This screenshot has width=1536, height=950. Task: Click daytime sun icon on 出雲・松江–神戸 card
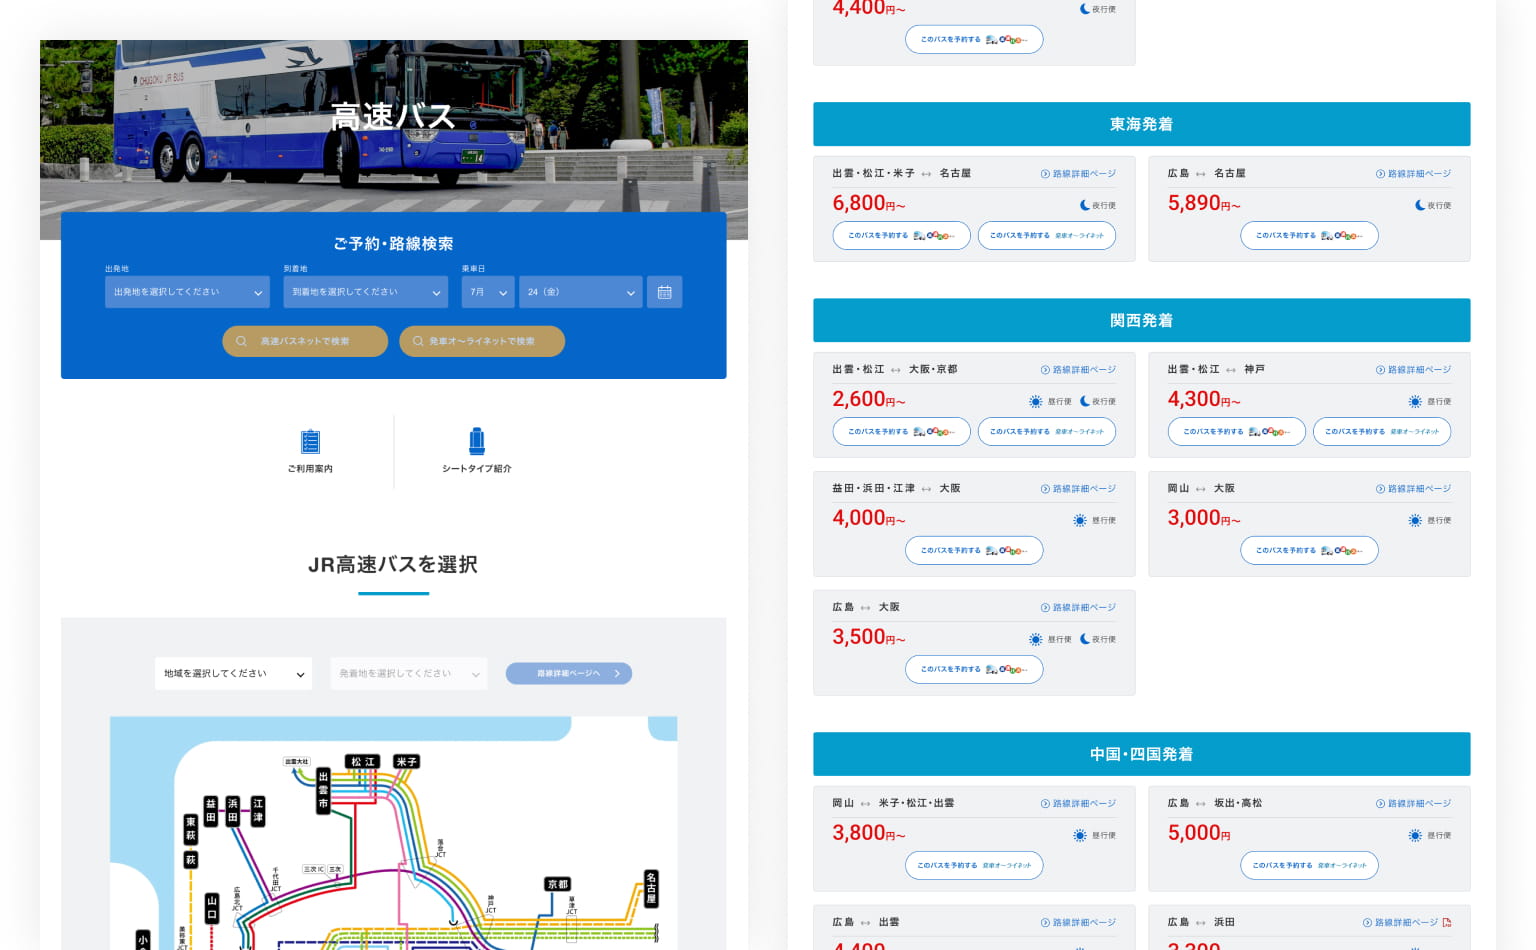tap(1415, 401)
